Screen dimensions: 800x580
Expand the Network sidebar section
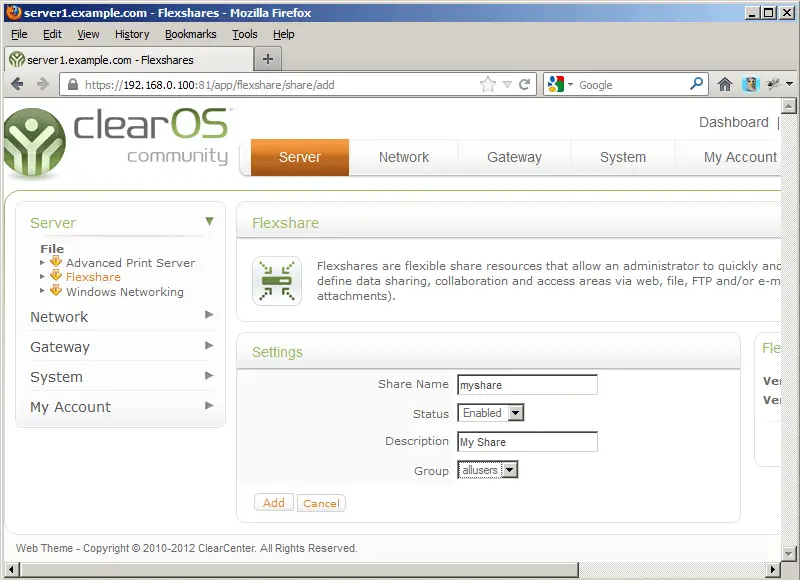pyautogui.click(x=209, y=315)
